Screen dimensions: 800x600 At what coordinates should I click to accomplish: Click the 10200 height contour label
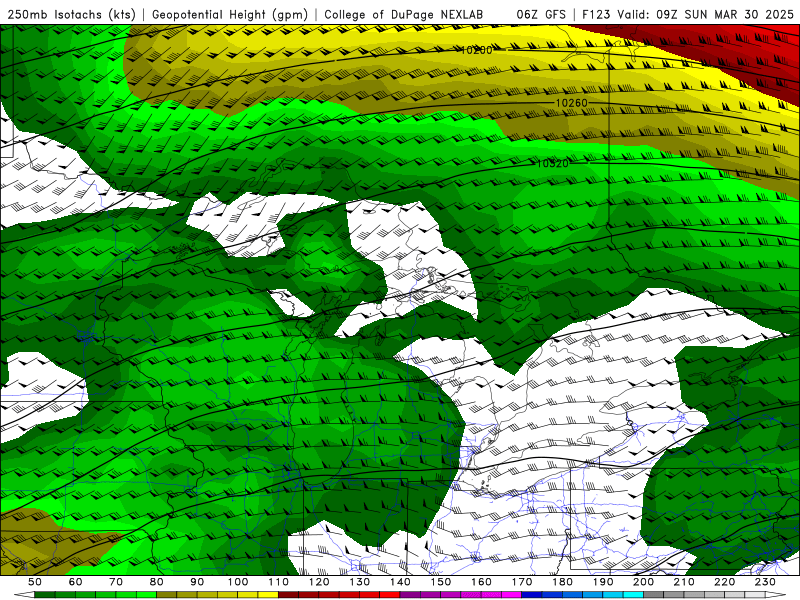[477, 50]
